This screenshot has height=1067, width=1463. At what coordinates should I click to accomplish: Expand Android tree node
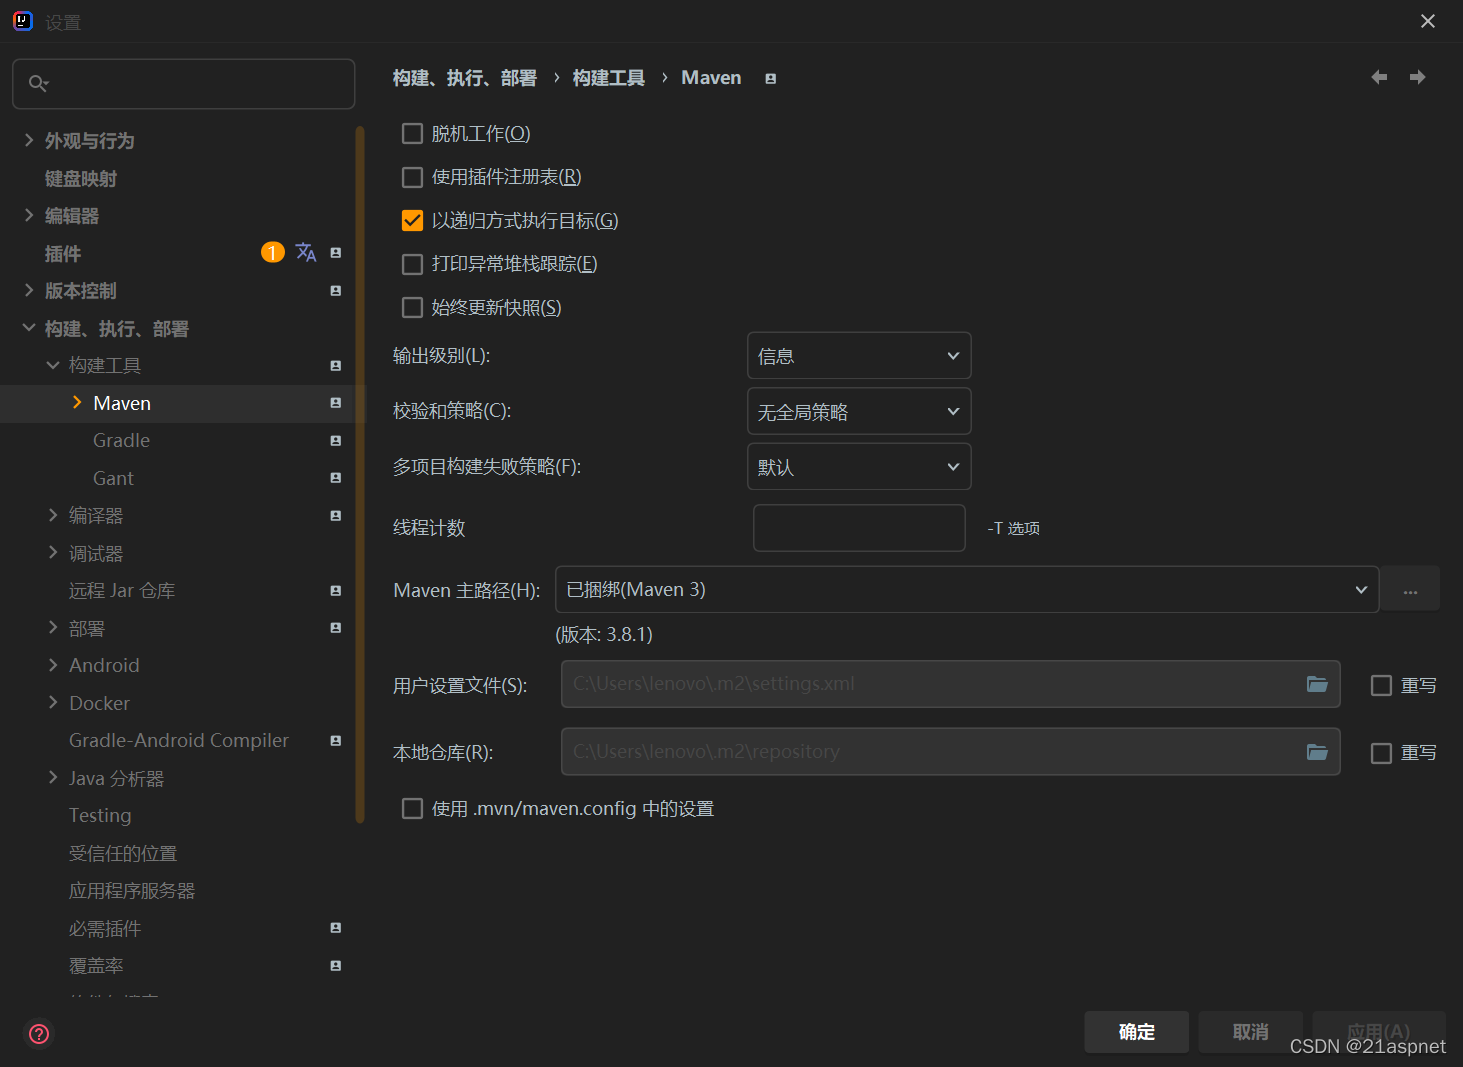point(53,665)
